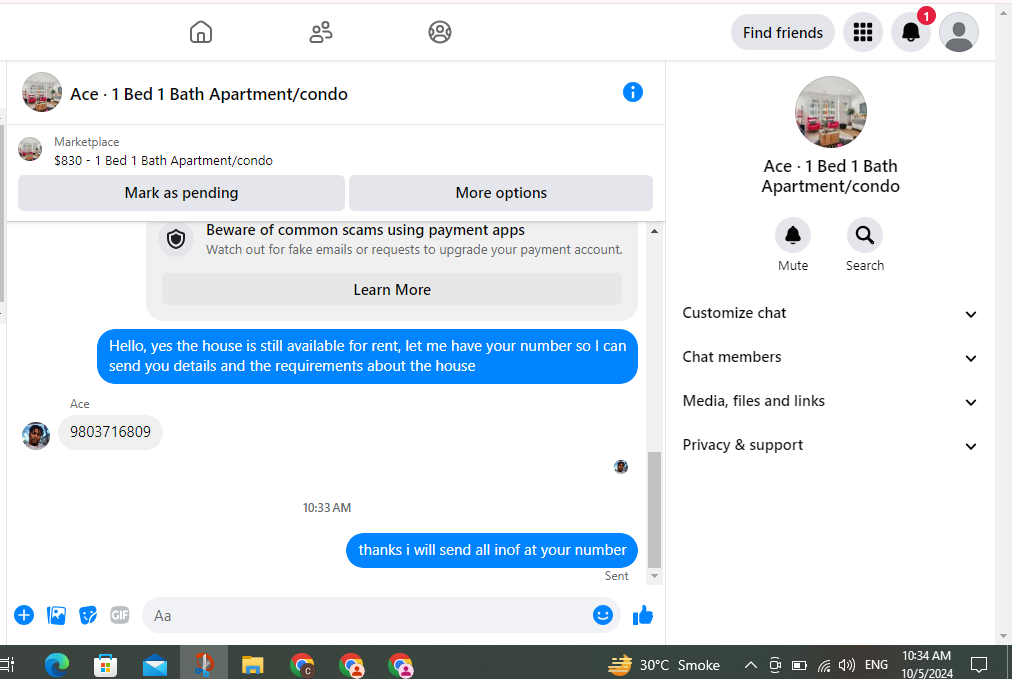1012x679 pixels.
Task: Open the Chrome icon next to File Explorer
Action: [x=302, y=665]
